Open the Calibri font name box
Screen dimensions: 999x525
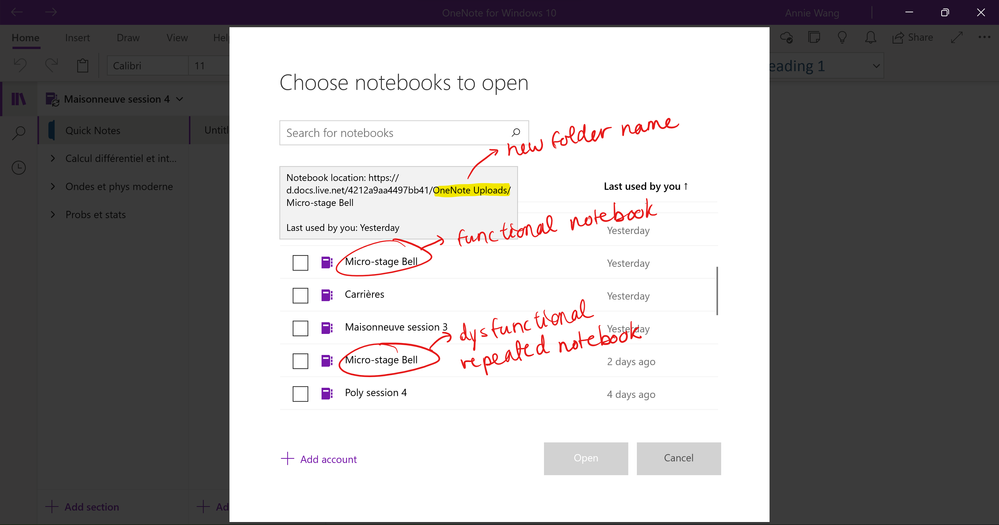pos(148,66)
